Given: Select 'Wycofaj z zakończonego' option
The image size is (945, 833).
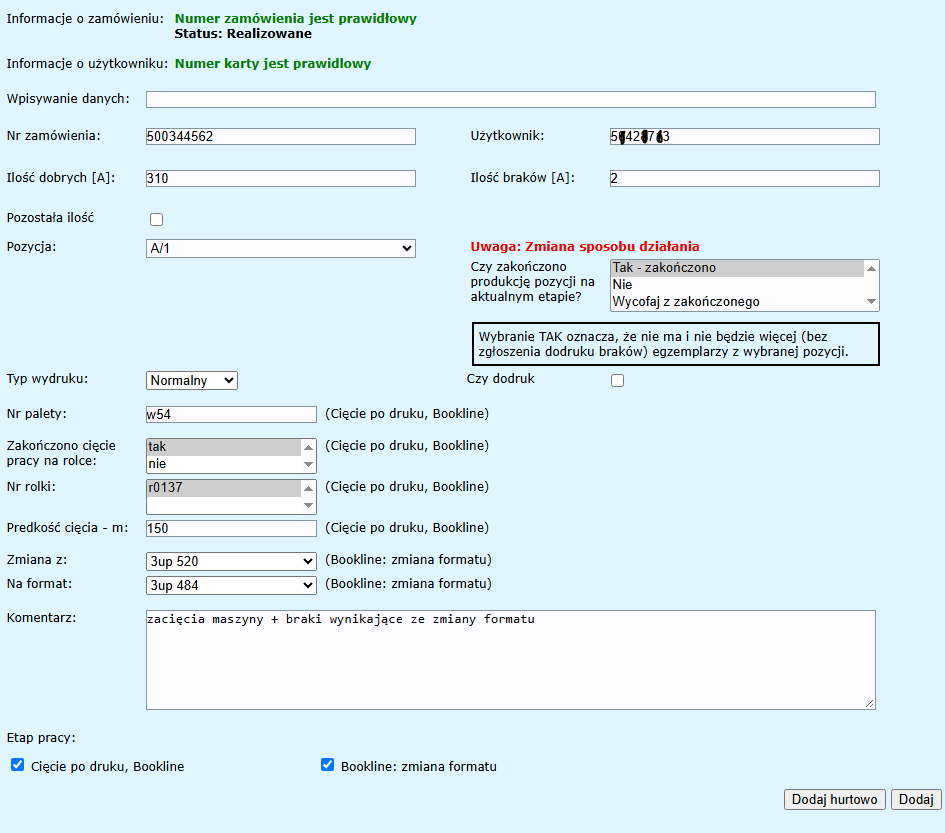Looking at the screenshot, I should coord(738,301).
